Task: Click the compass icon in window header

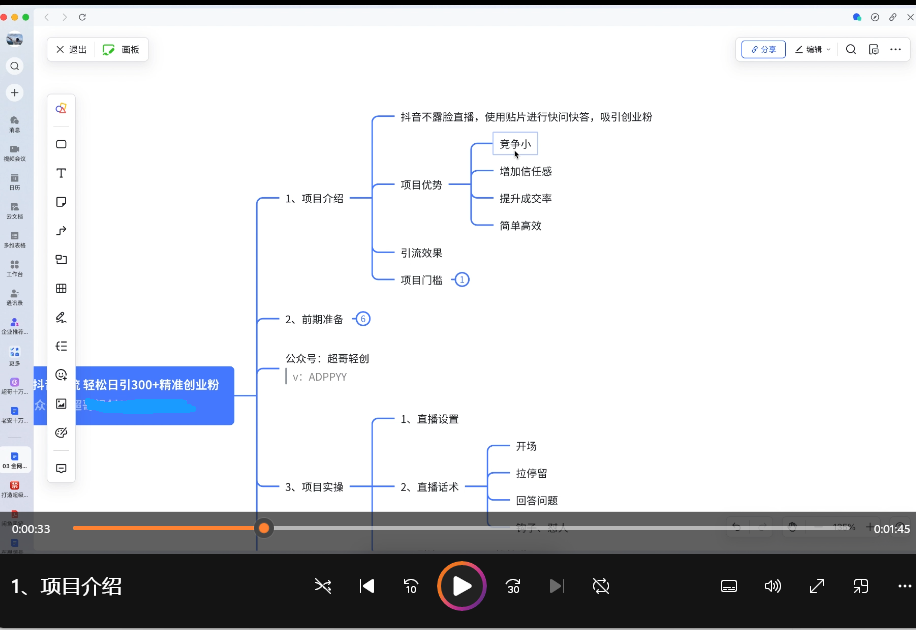Action: (875, 17)
